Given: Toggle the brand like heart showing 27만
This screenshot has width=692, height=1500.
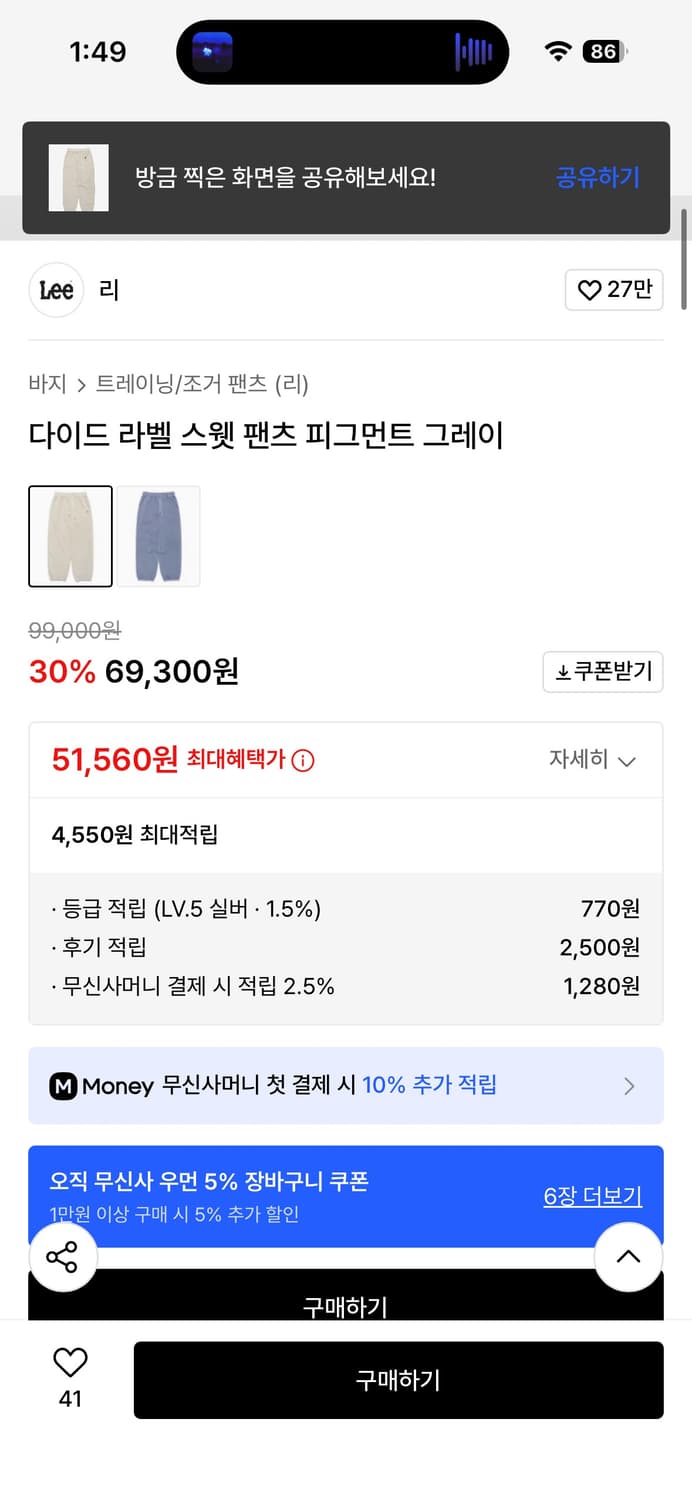Looking at the screenshot, I should (613, 290).
